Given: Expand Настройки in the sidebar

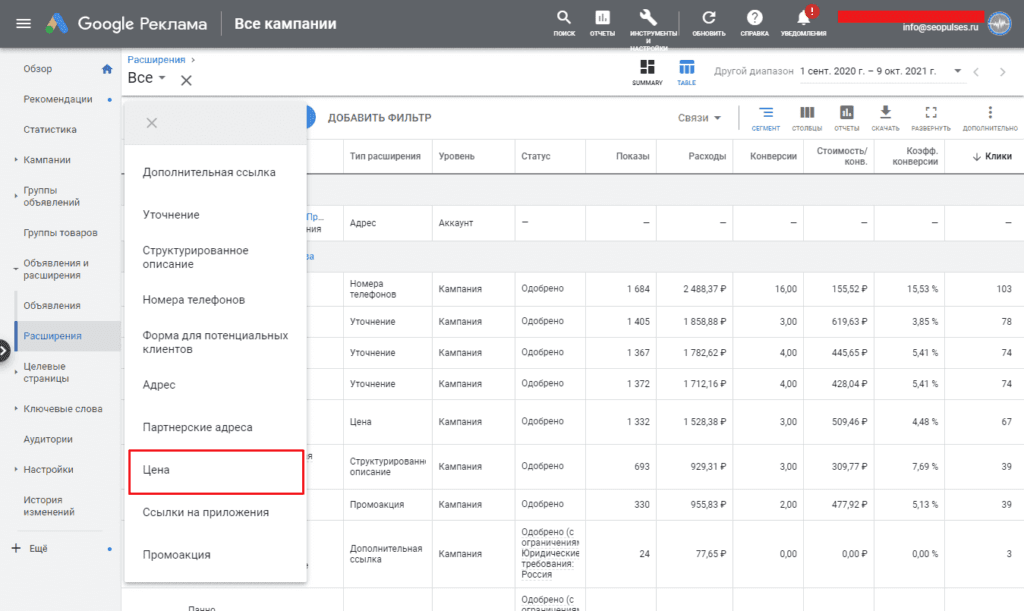Looking at the screenshot, I should [x=16, y=469].
